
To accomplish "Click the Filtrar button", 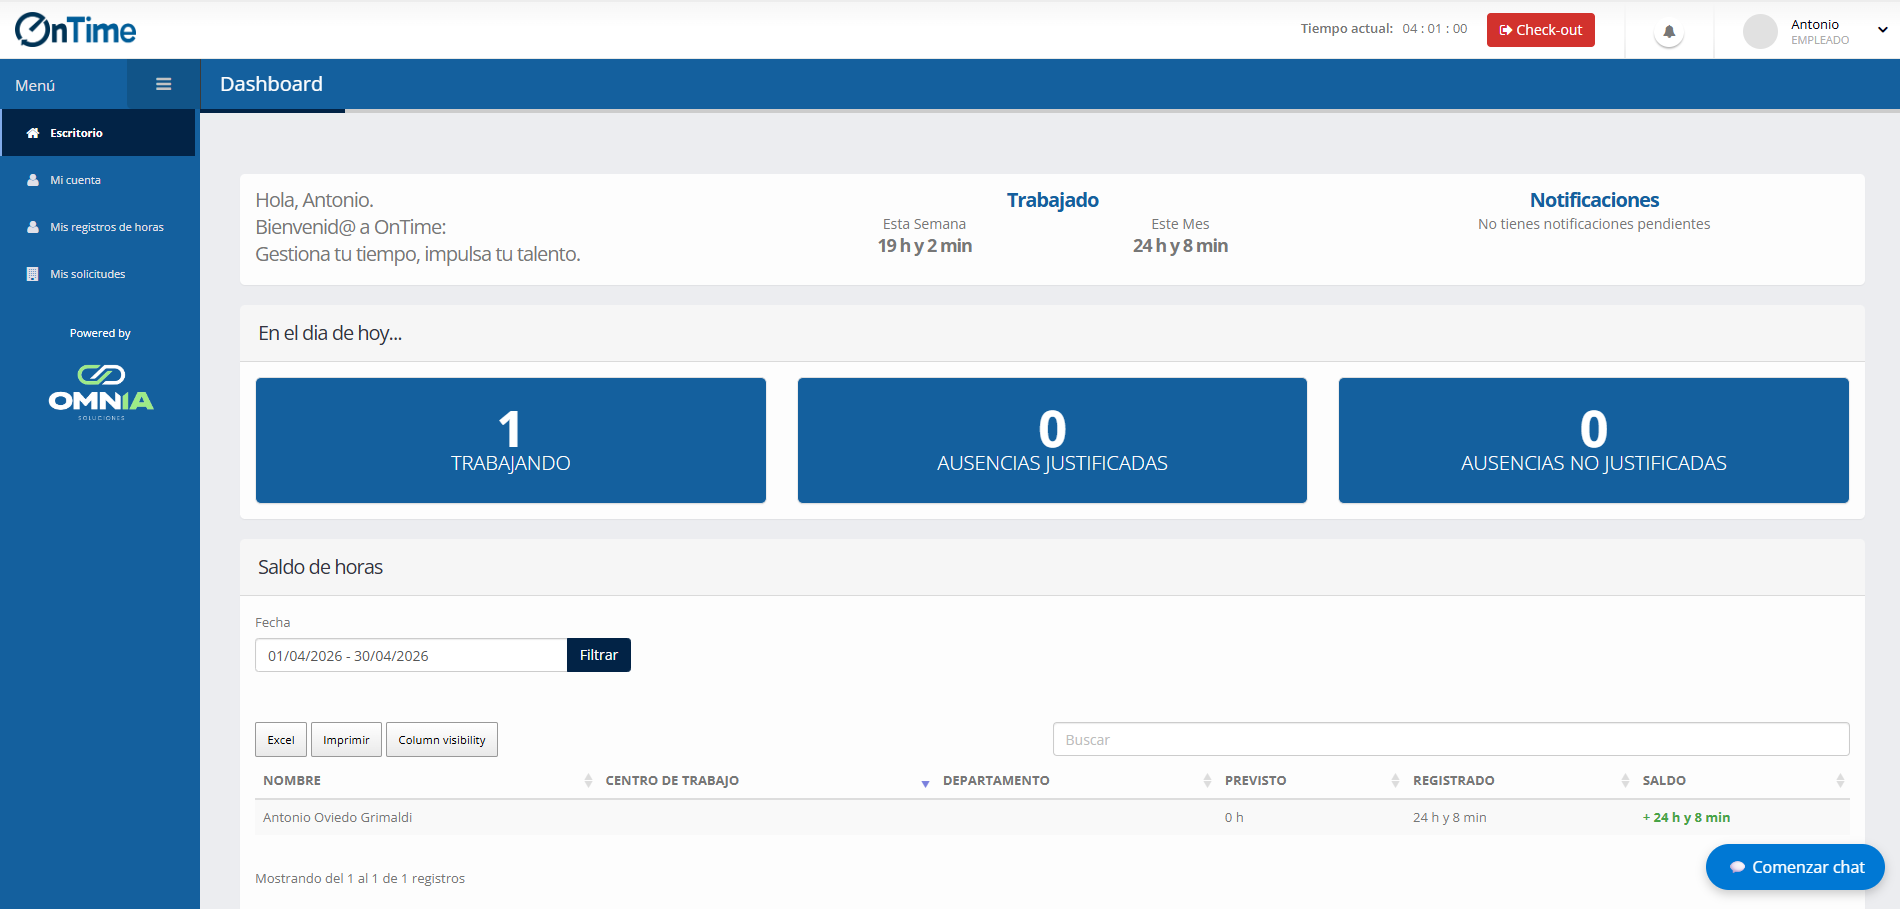I will tap(598, 655).
